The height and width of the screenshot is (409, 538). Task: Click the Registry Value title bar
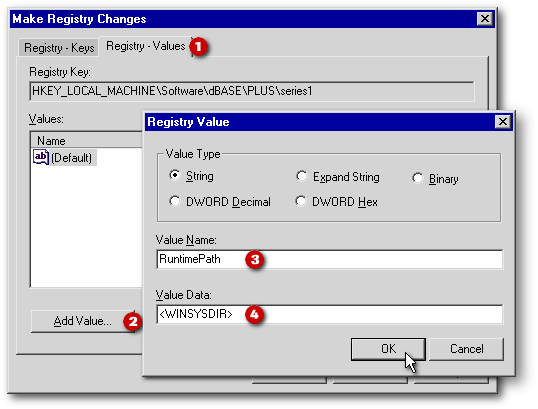point(319,122)
